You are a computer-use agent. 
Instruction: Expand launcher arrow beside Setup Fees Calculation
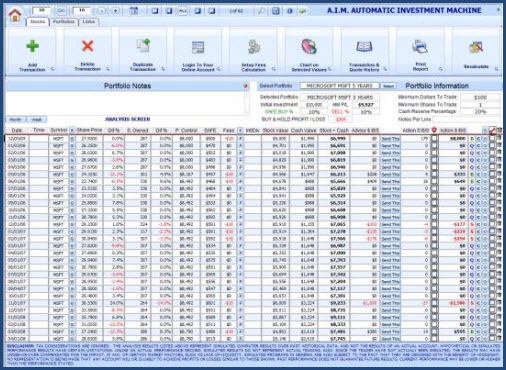274,69
